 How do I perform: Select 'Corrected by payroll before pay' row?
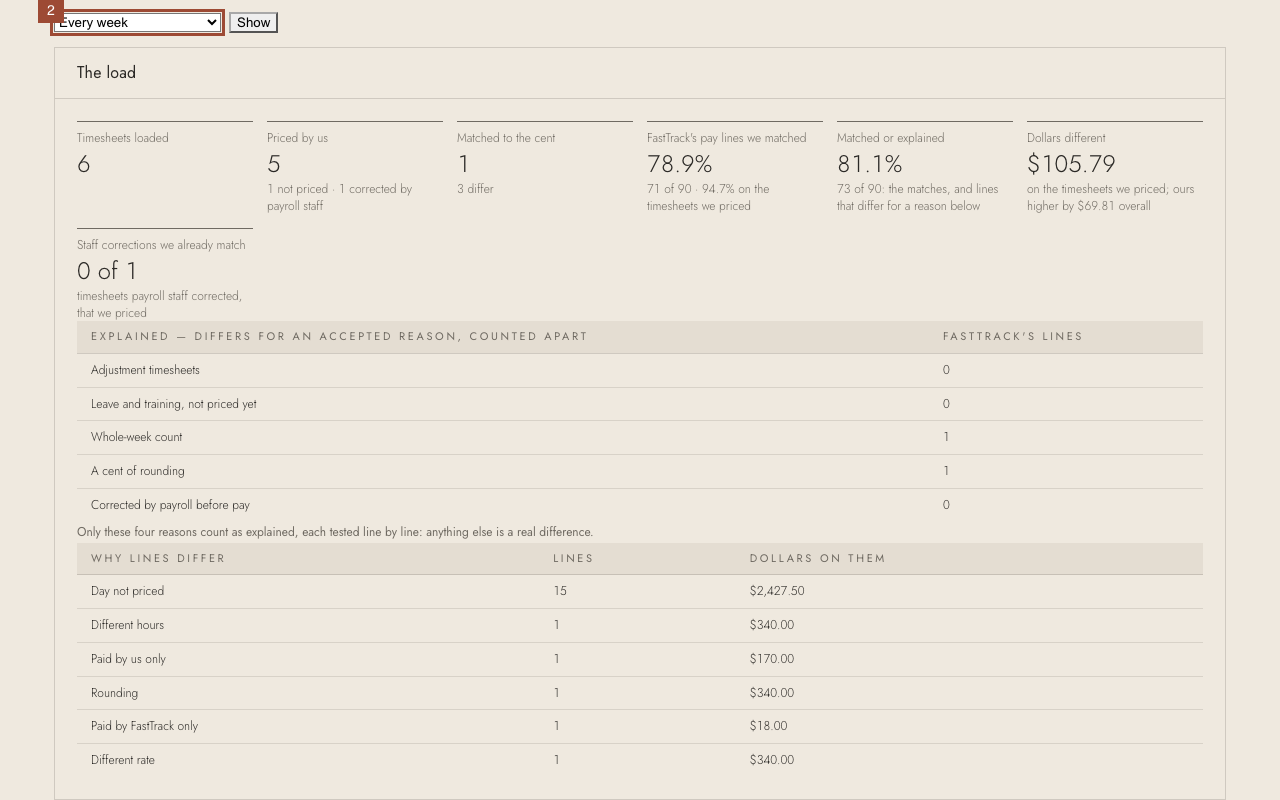coord(640,505)
